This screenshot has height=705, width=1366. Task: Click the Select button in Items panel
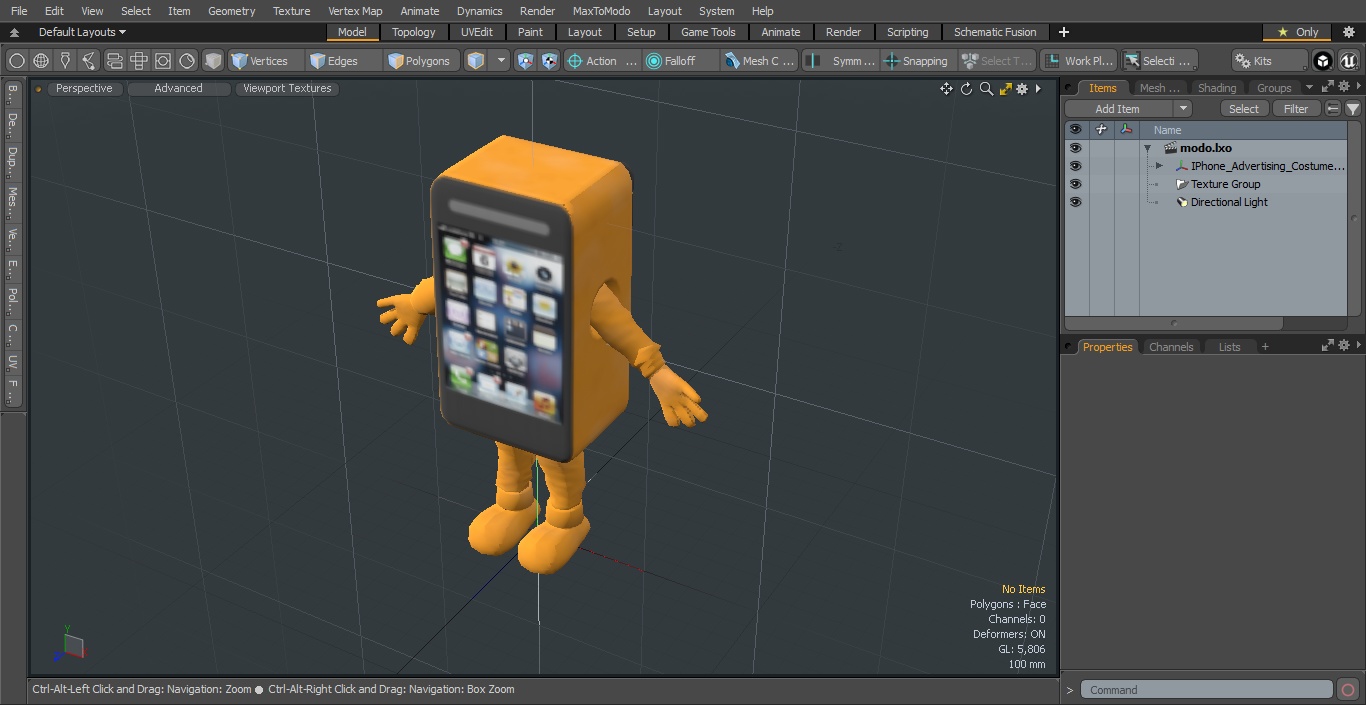(1244, 109)
